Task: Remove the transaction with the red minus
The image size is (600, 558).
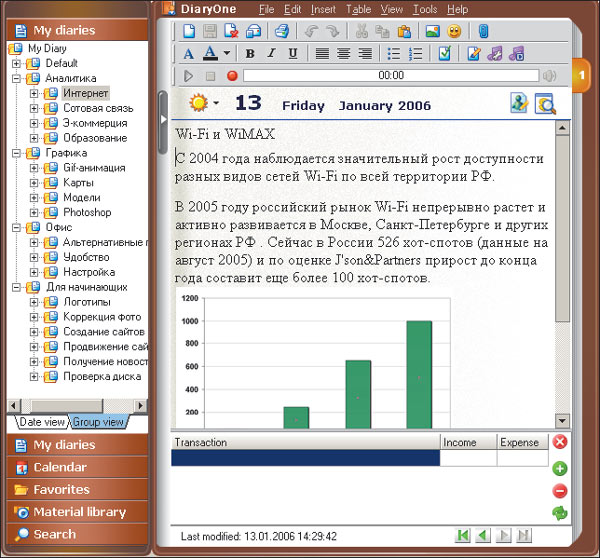Action: [x=560, y=490]
